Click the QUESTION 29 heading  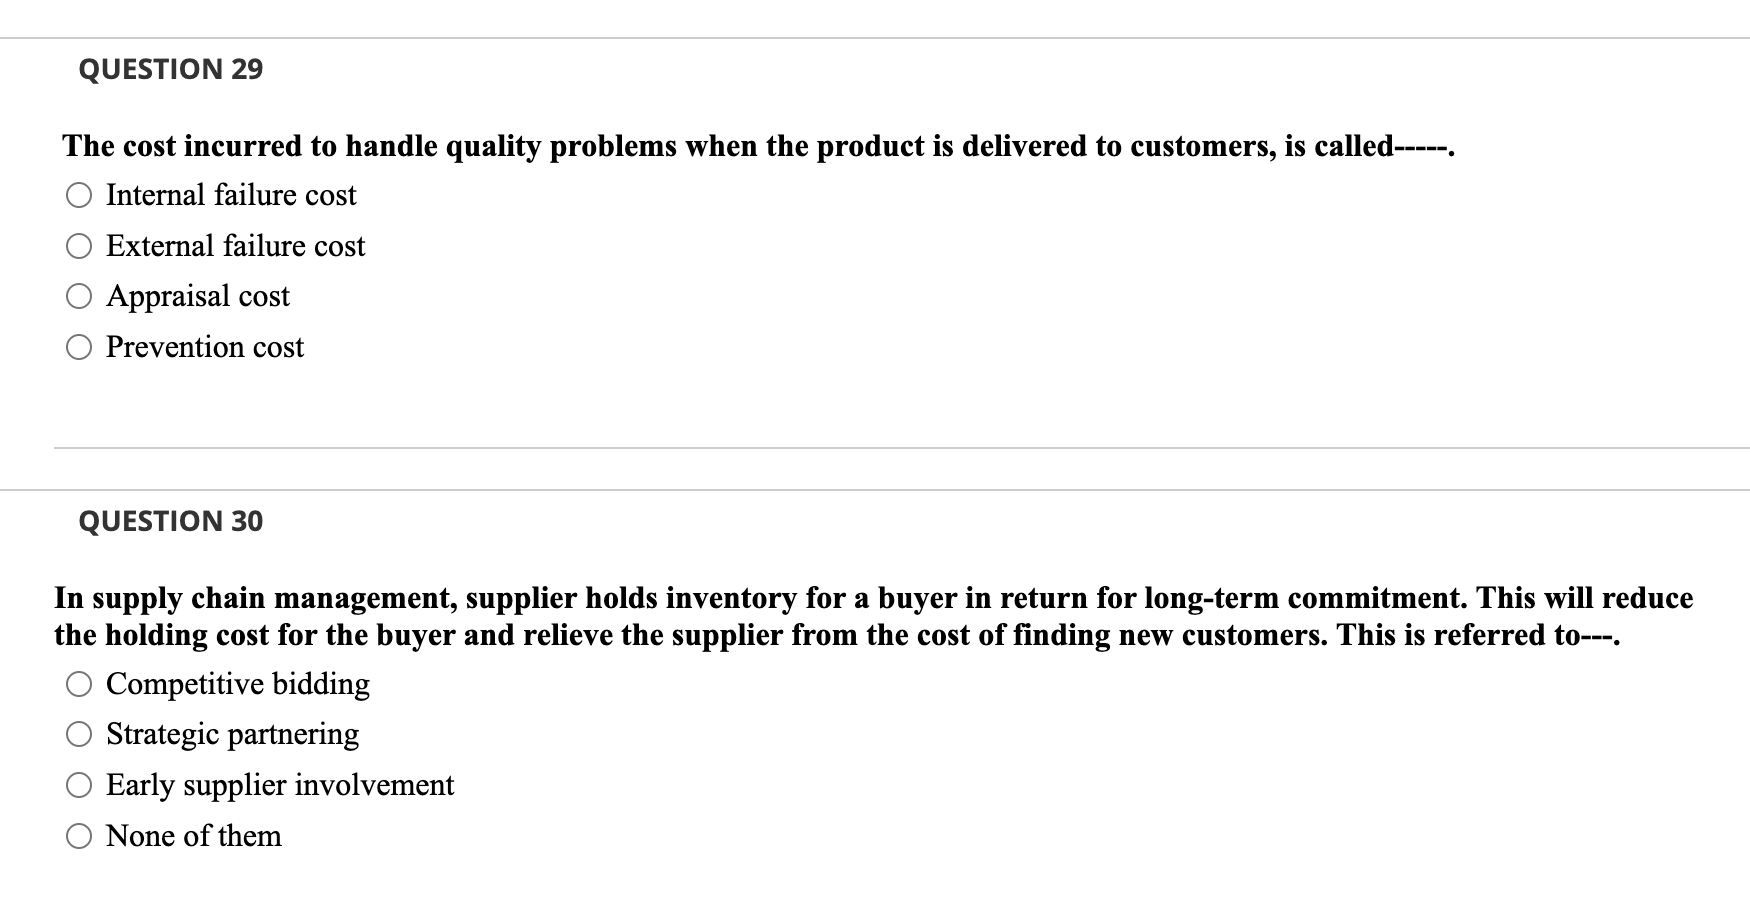pos(172,69)
